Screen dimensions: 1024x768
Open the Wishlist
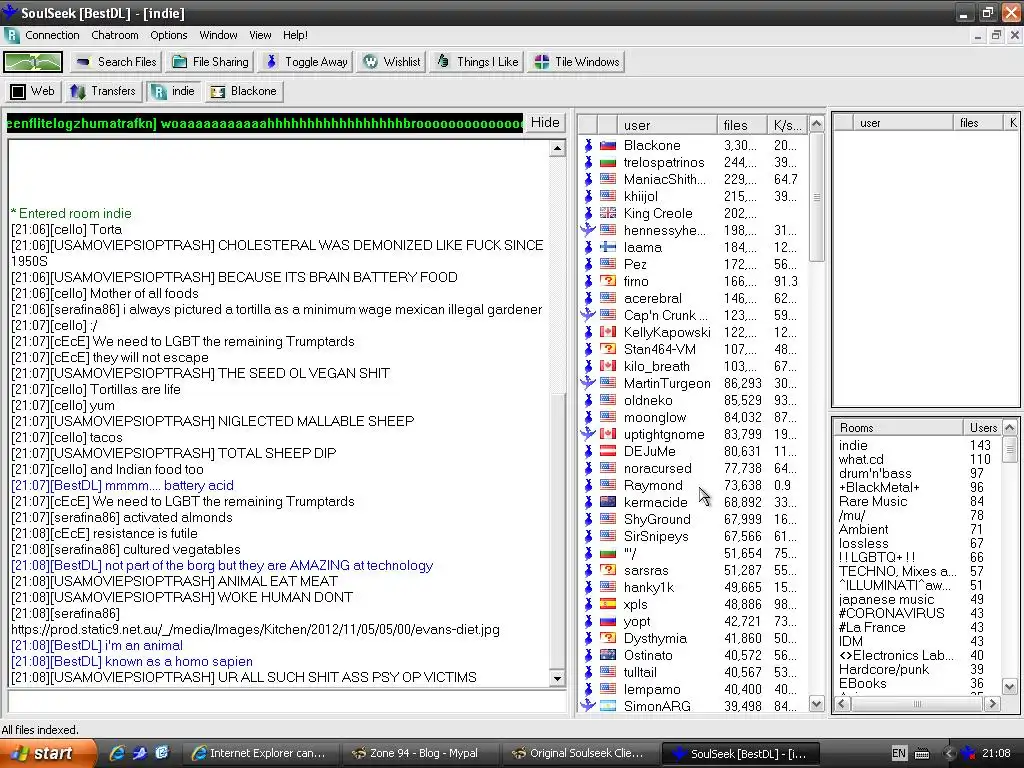(x=392, y=62)
